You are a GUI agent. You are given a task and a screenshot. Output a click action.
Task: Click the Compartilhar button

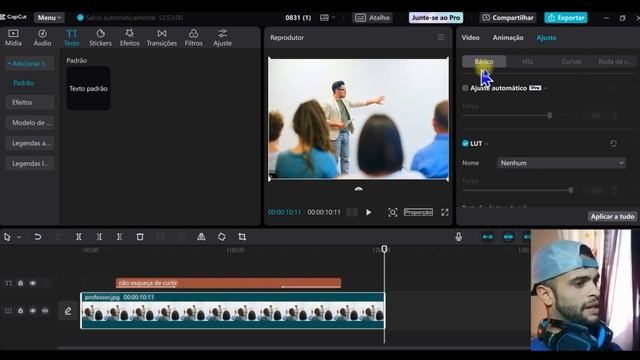508,18
